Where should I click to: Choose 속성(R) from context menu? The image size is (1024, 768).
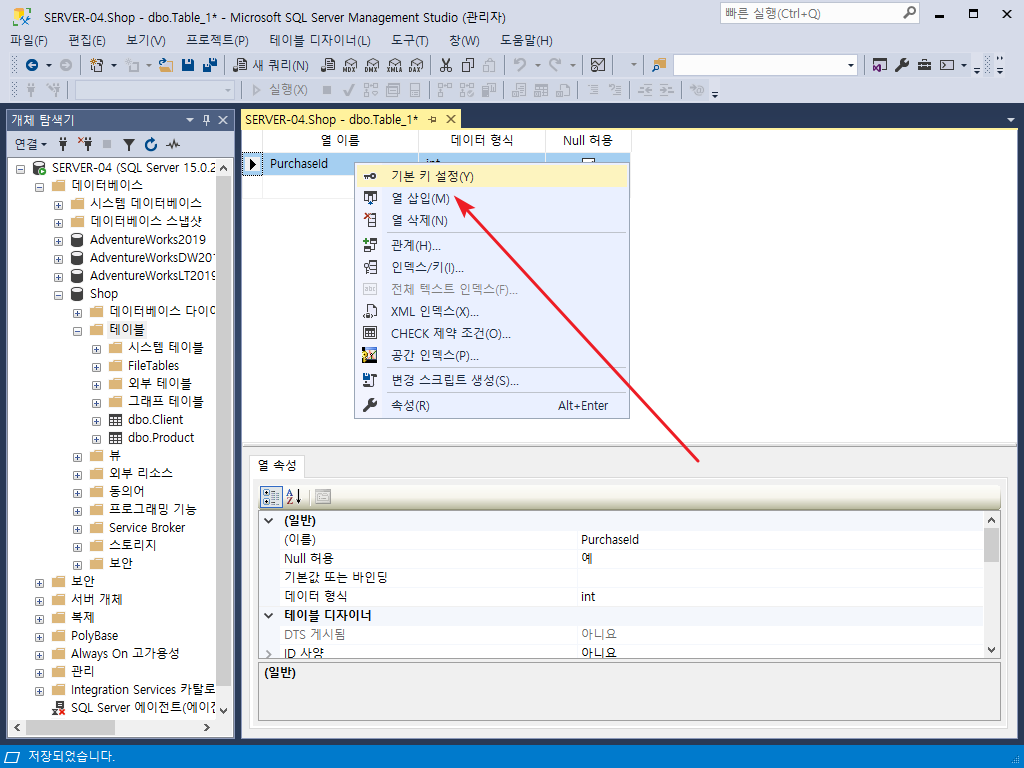492,406
